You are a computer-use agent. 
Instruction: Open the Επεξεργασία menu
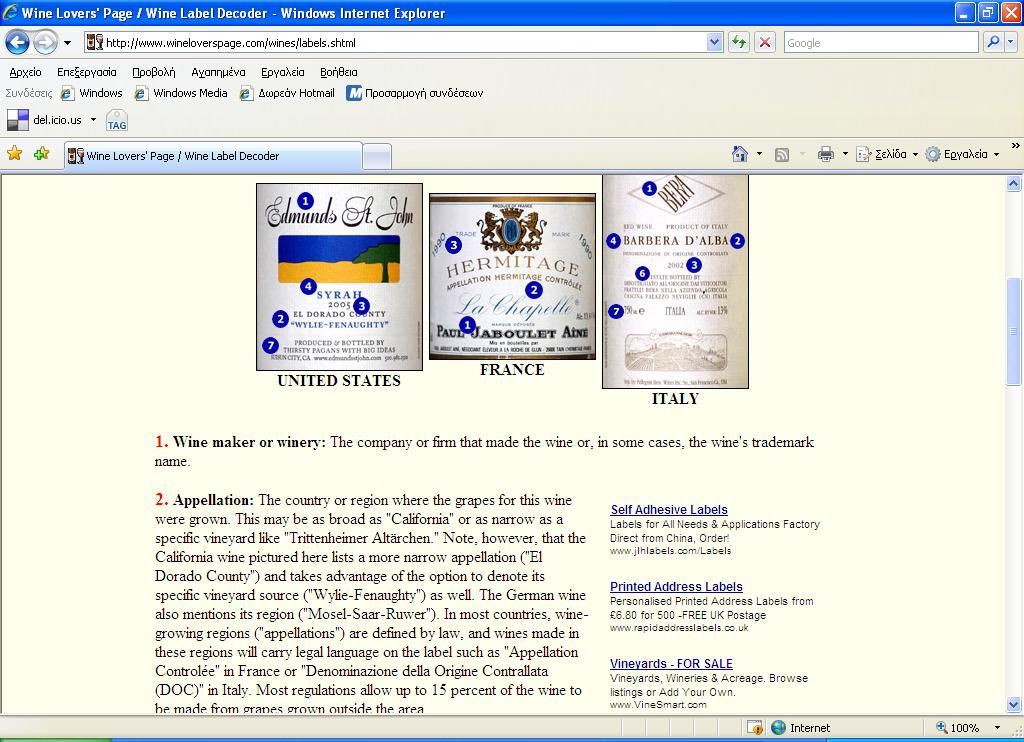pos(86,73)
